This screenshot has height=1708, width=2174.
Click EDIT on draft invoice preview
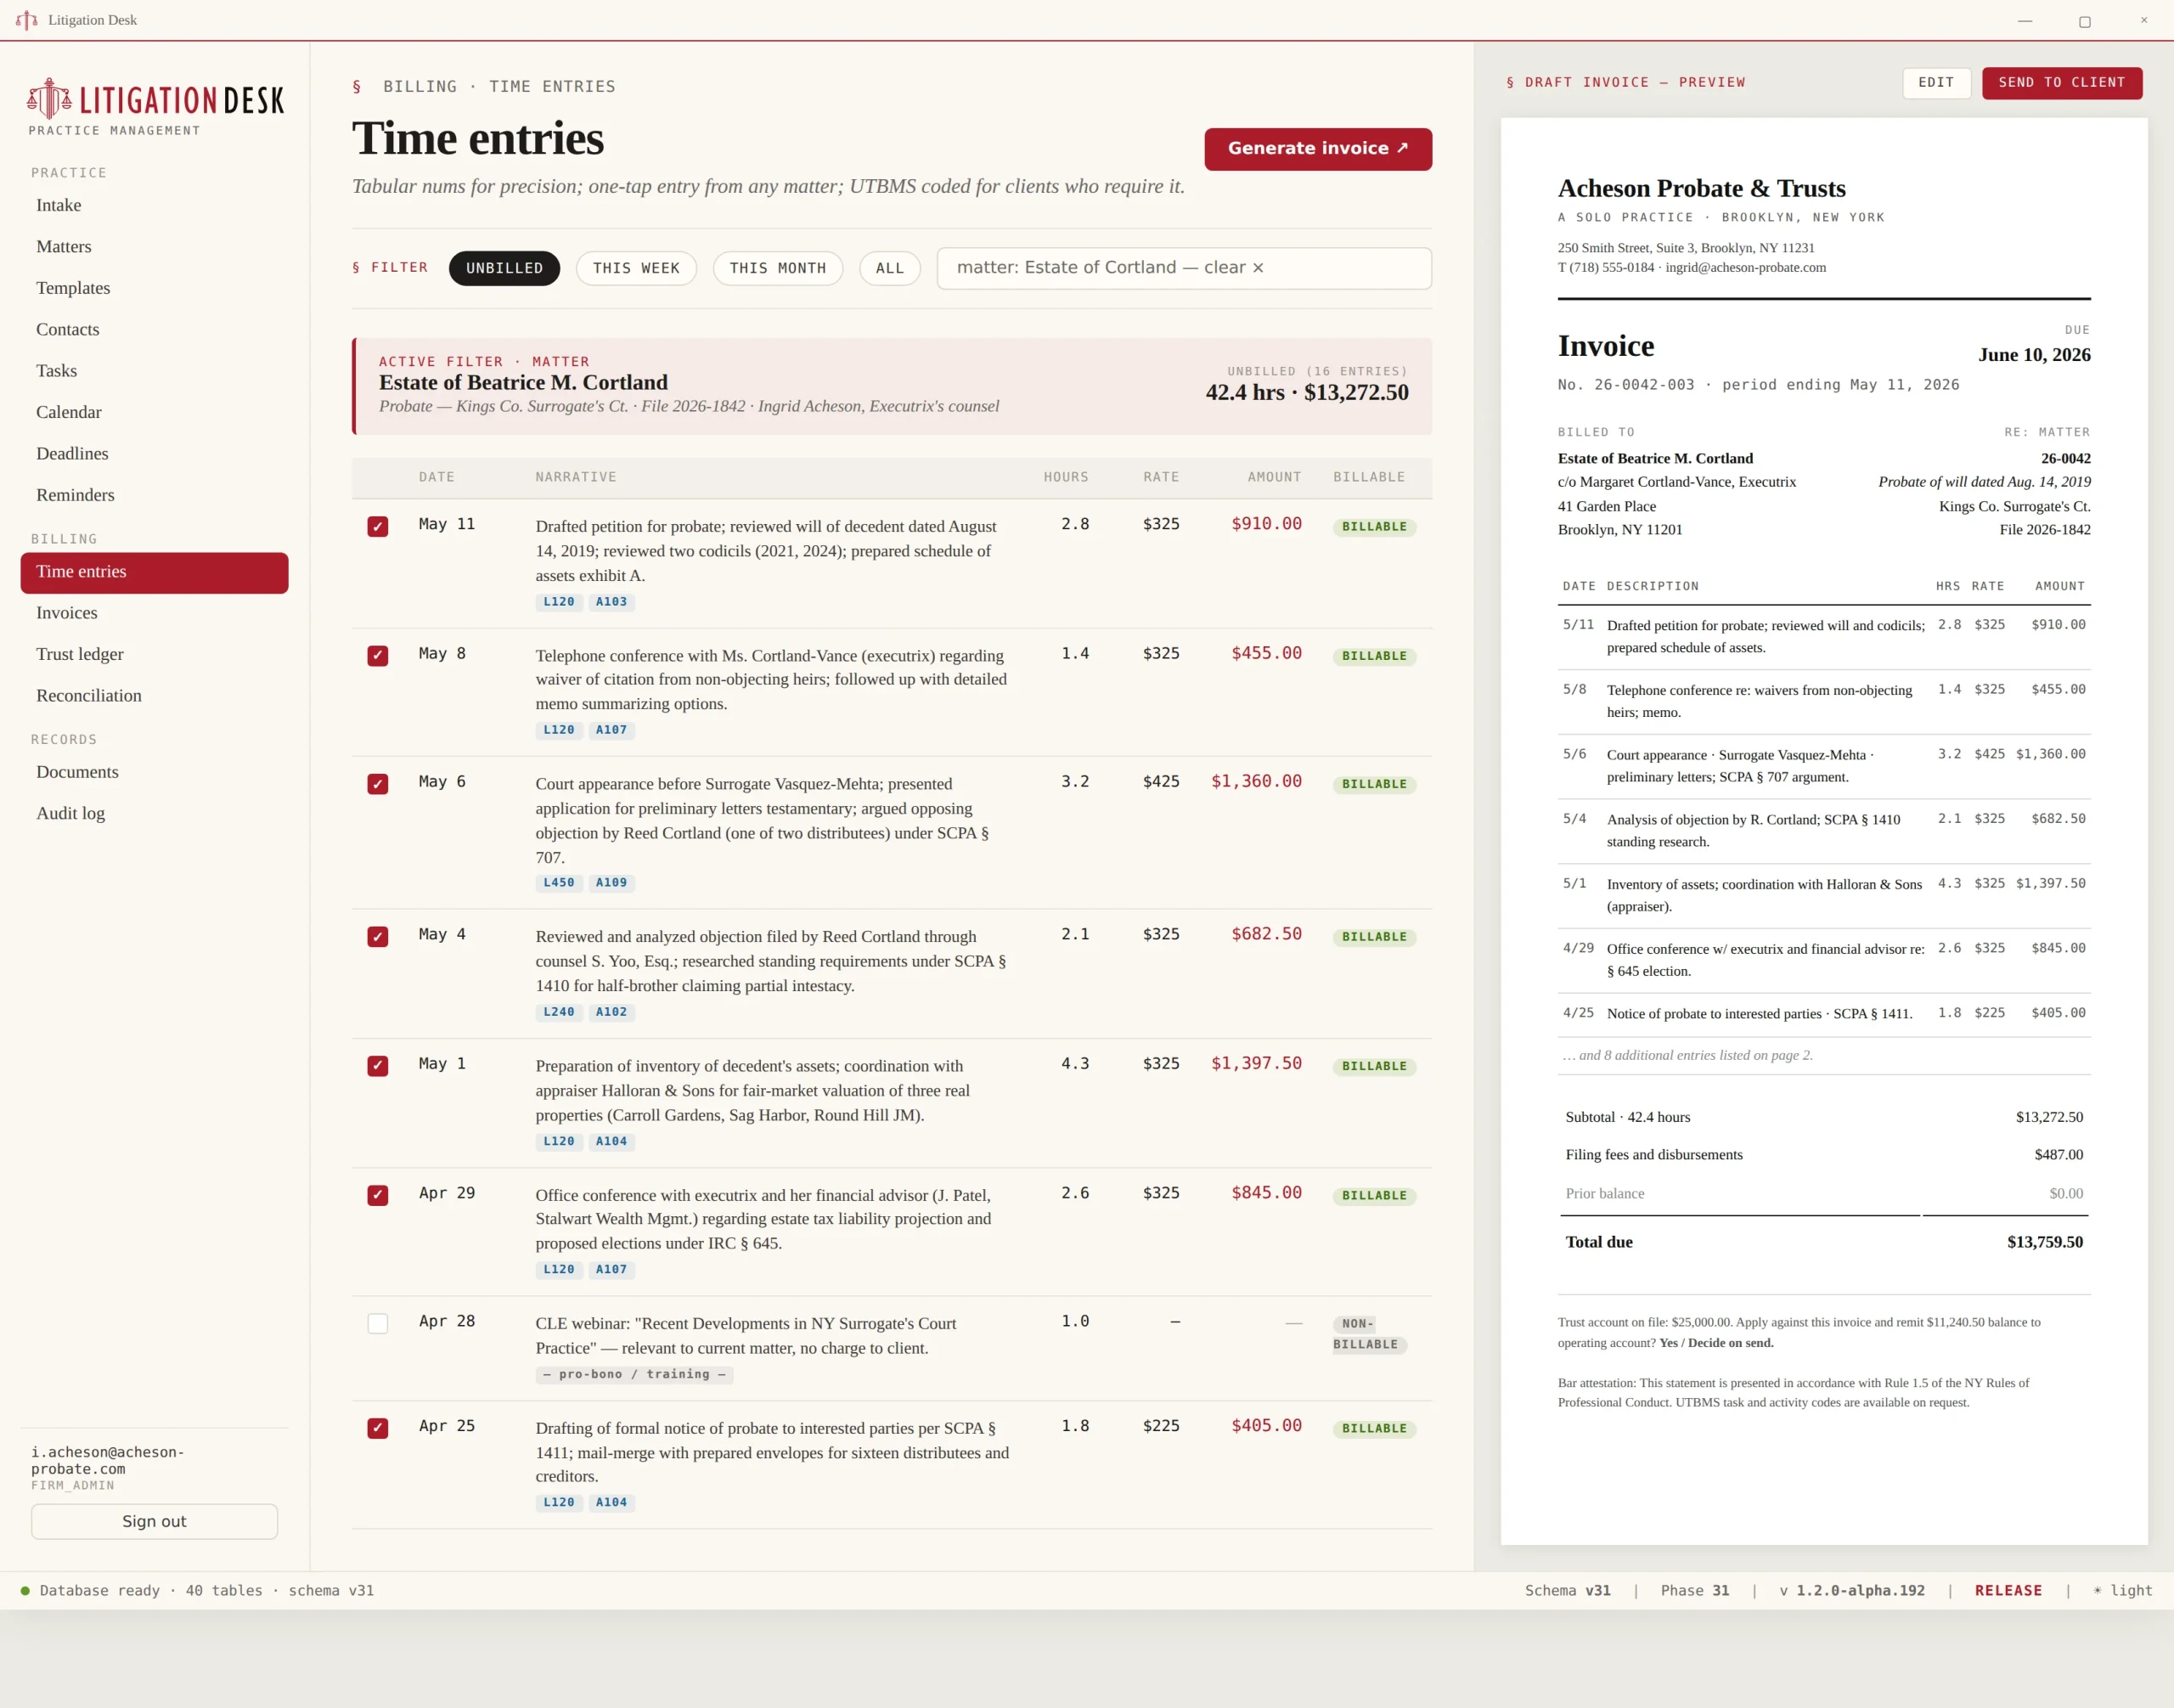[1936, 83]
